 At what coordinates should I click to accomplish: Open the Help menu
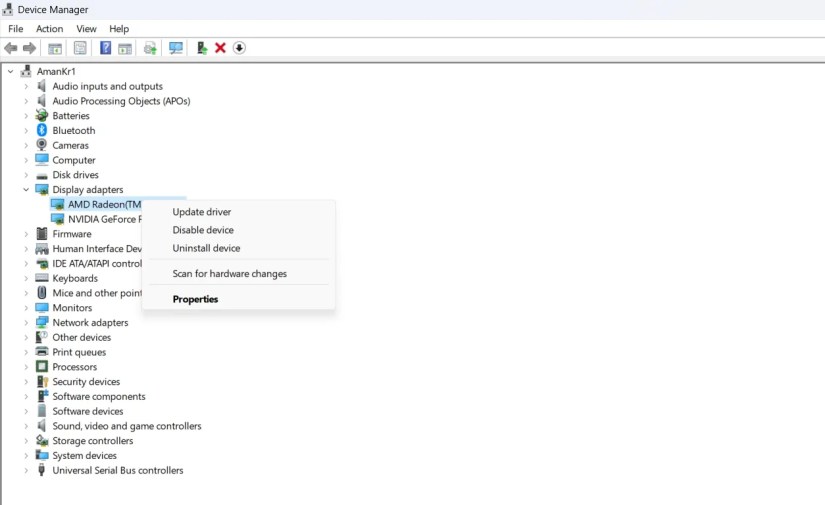tap(119, 29)
